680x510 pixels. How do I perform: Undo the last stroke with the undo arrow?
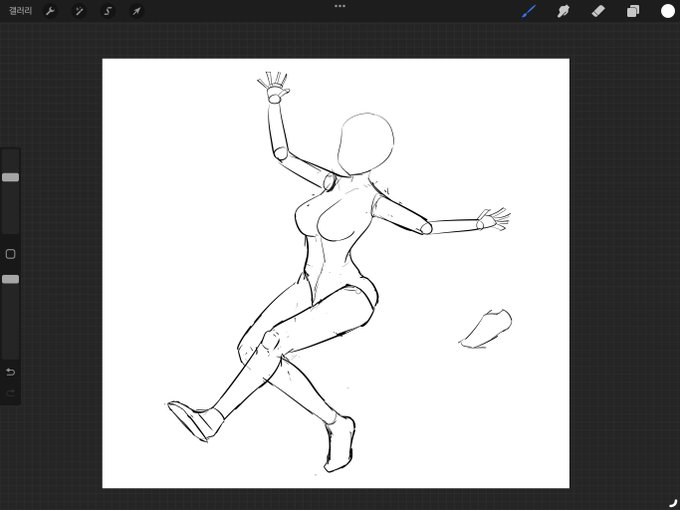pos(10,372)
